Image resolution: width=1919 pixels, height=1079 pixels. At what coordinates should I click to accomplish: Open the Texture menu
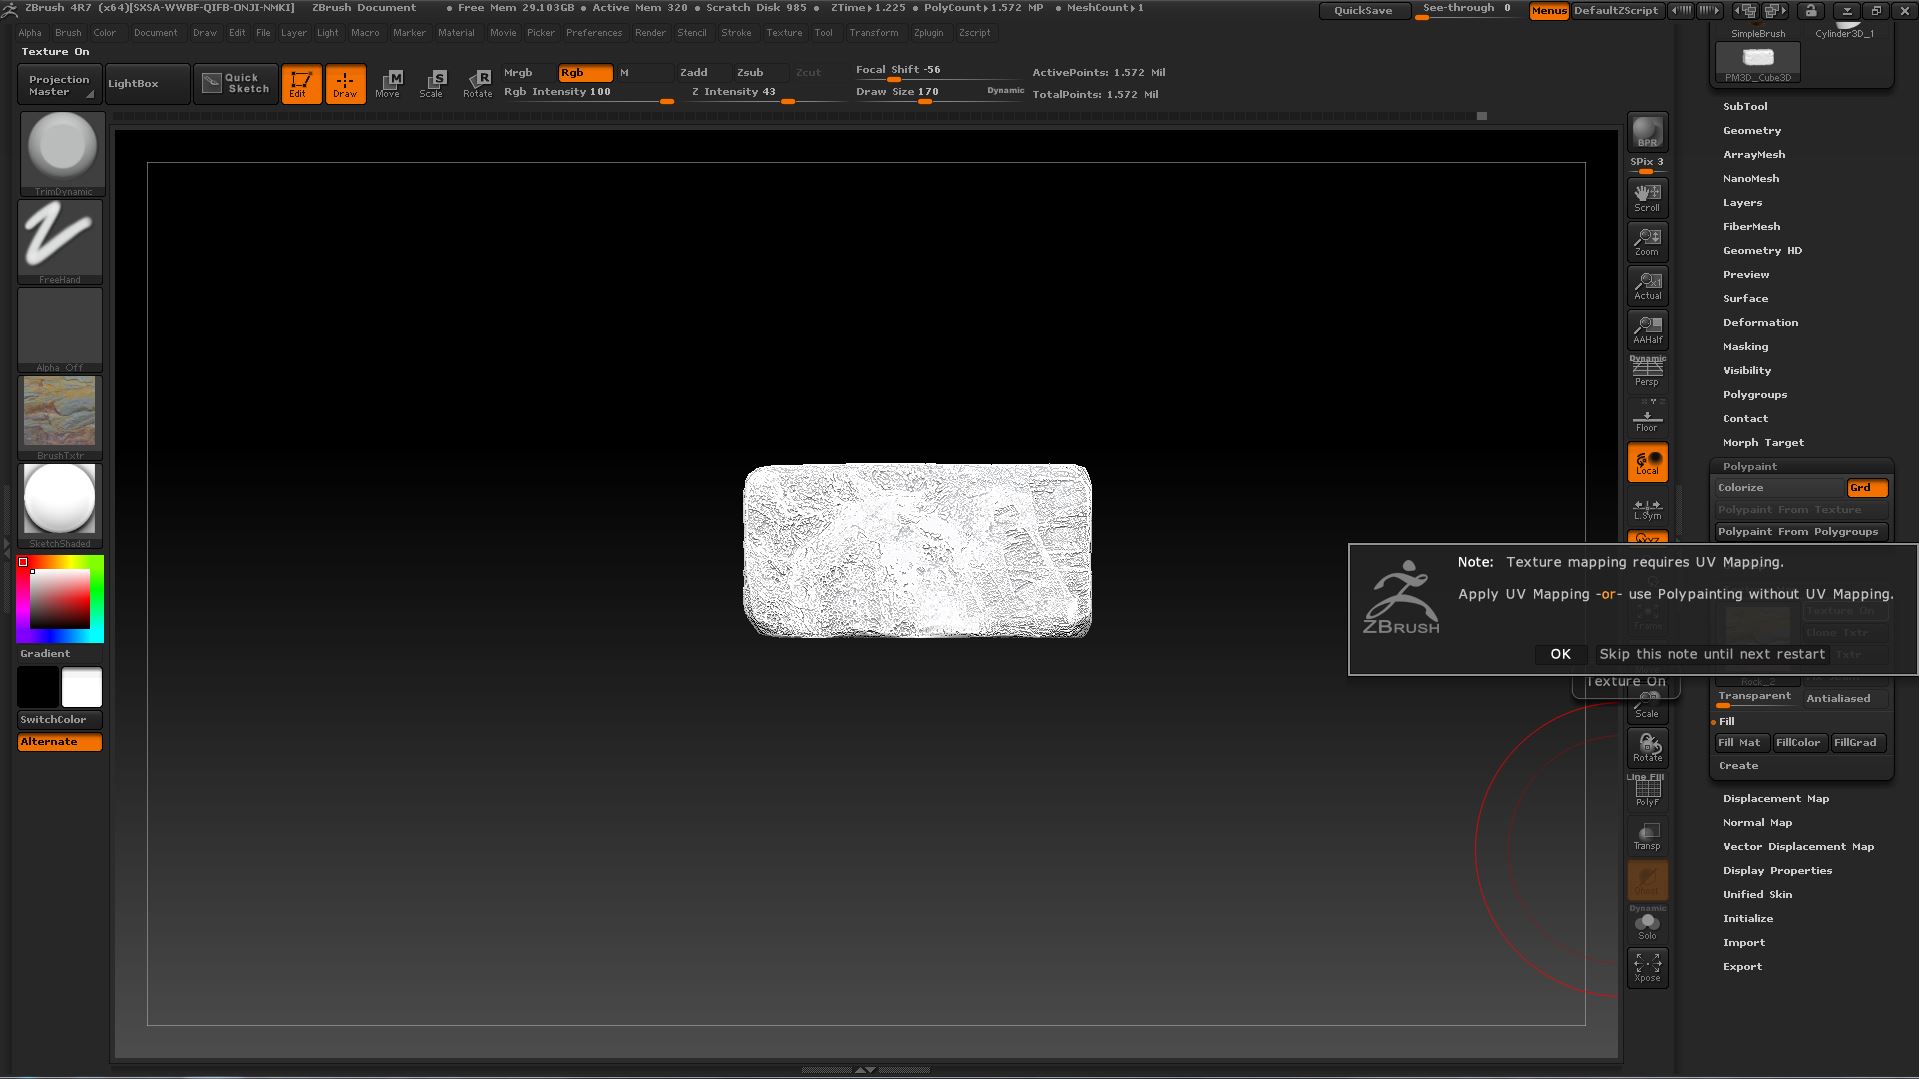[x=784, y=33]
